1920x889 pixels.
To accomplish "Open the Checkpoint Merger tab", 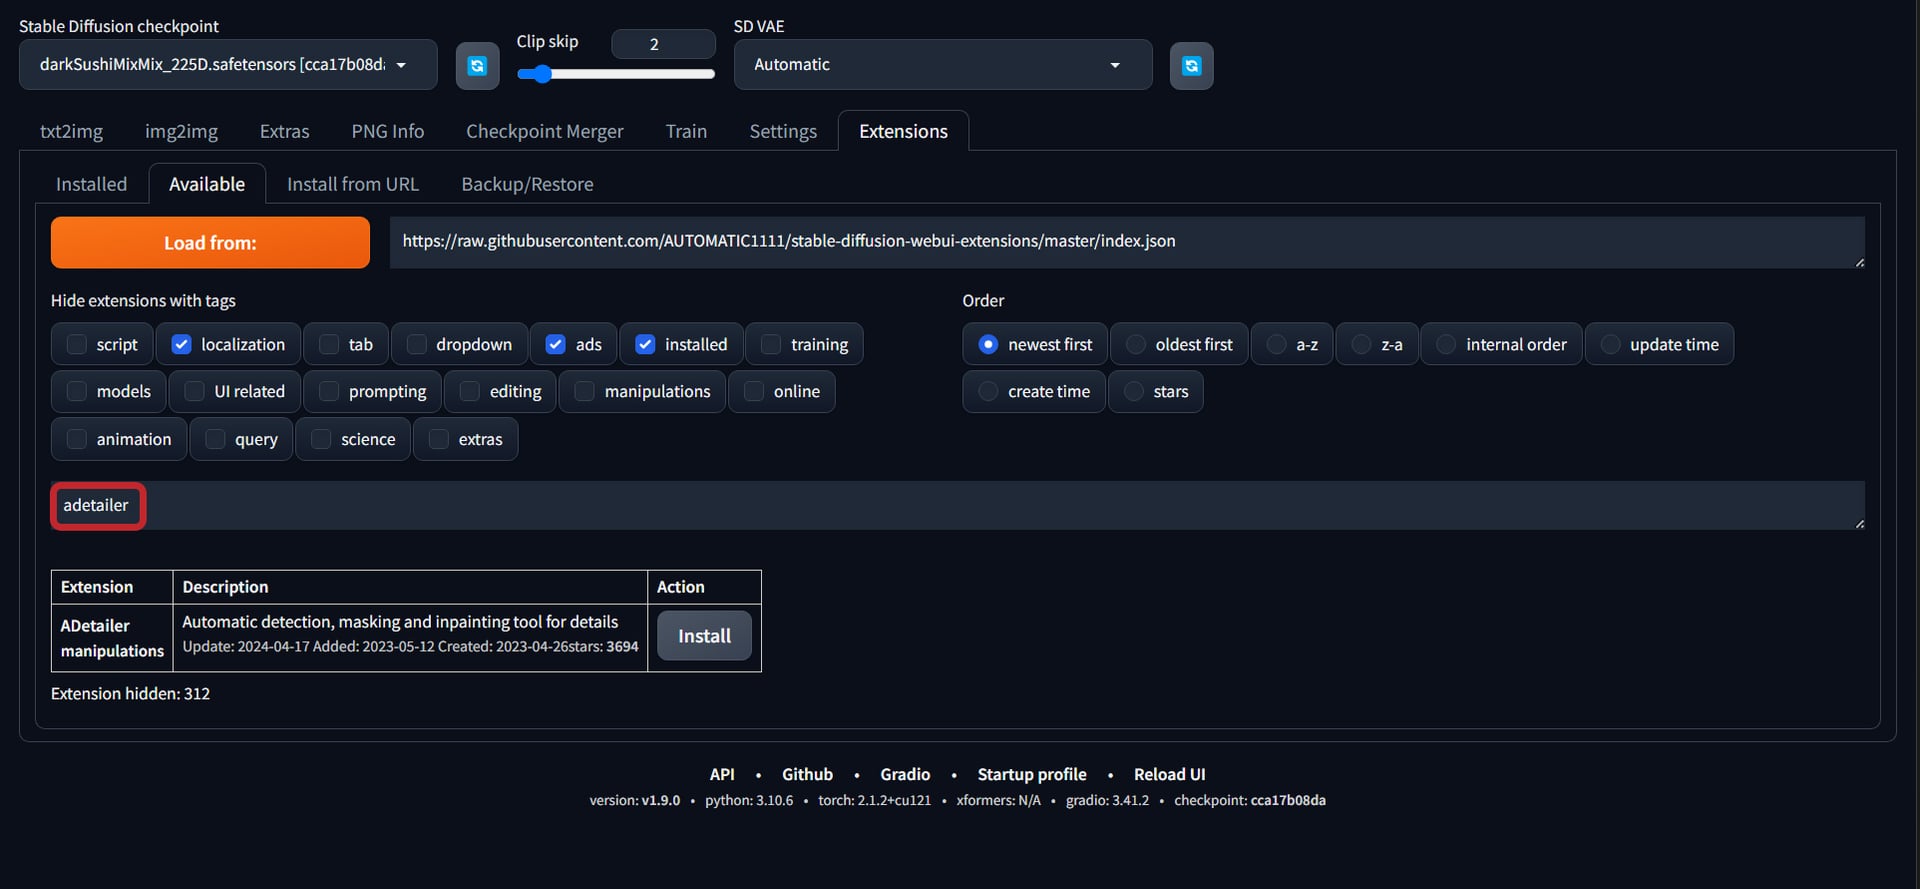I will (544, 131).
